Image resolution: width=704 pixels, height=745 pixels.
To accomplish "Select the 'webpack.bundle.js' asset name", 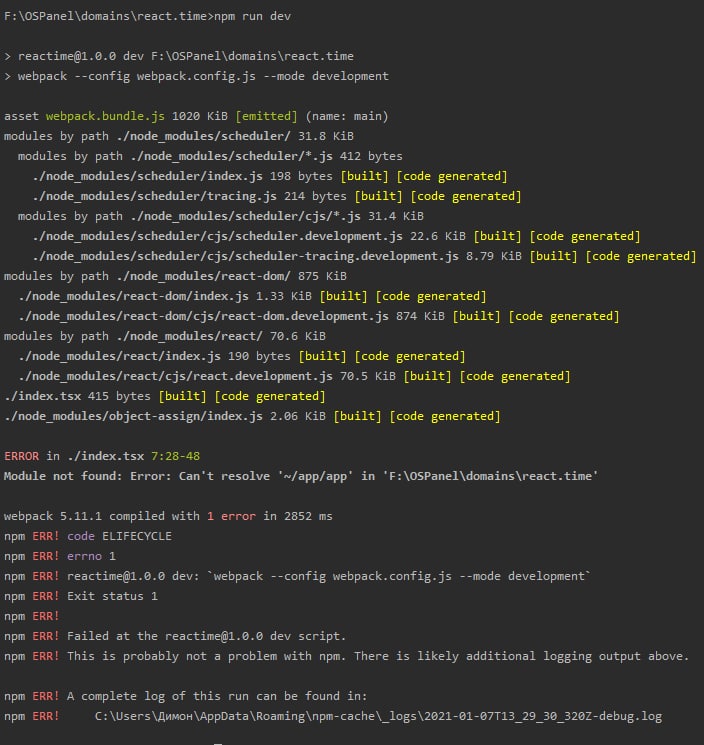I will pyautogui.click(x=105, y=116).
